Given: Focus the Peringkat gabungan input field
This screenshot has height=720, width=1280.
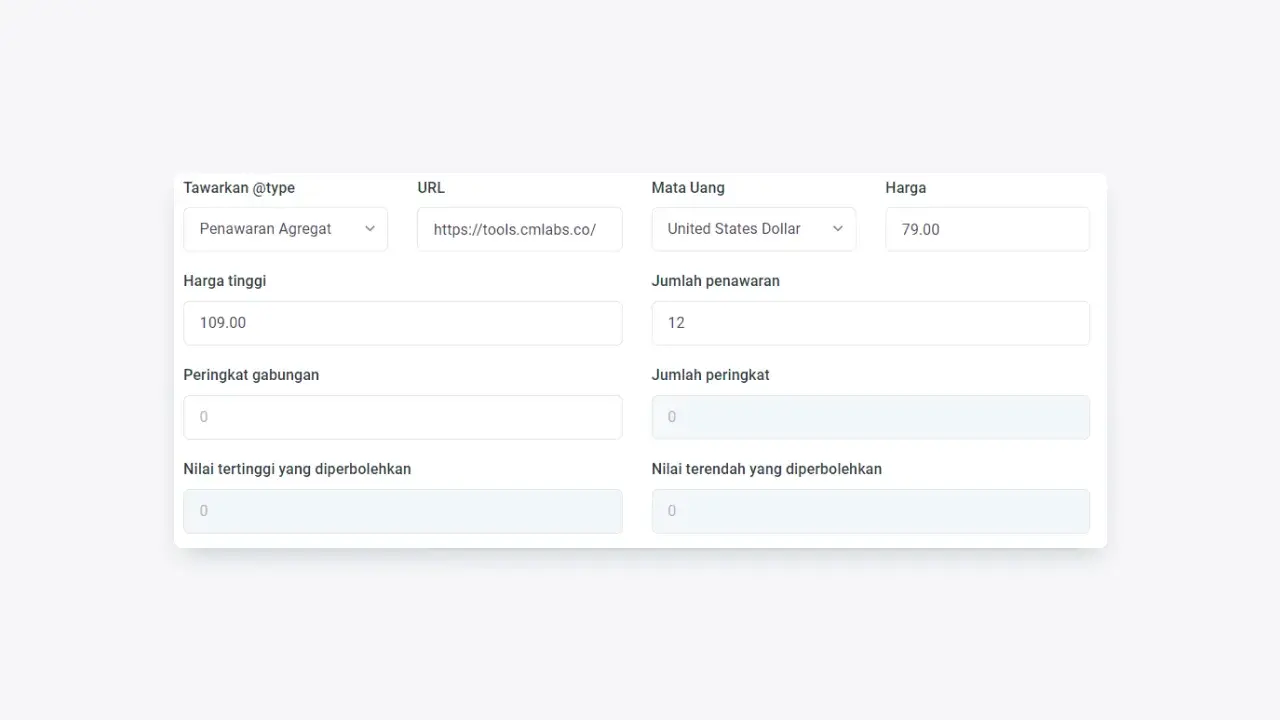Looking at the screenshot, I should (402, 417).
